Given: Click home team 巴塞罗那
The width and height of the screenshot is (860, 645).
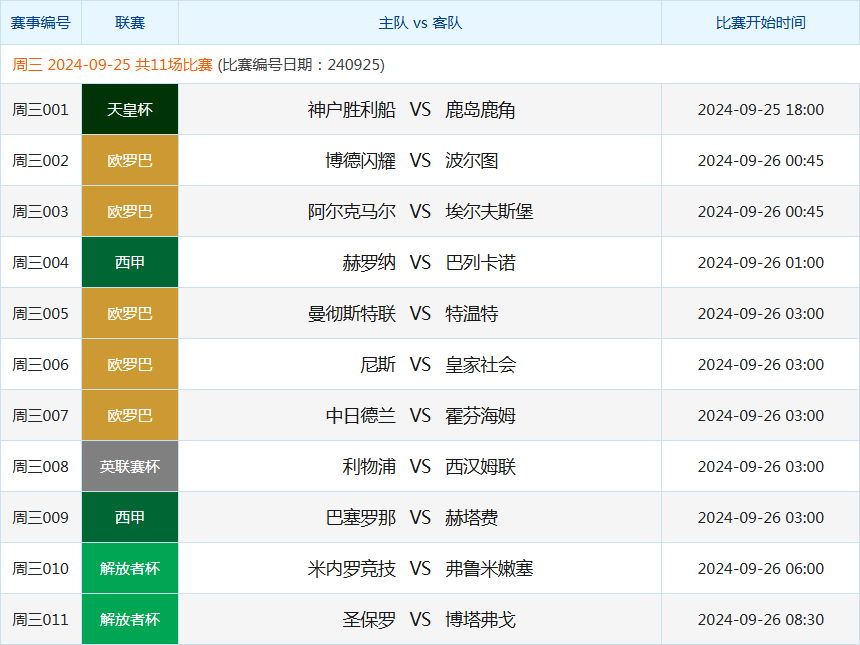Looking at the screenshot, I should [360, 518].
